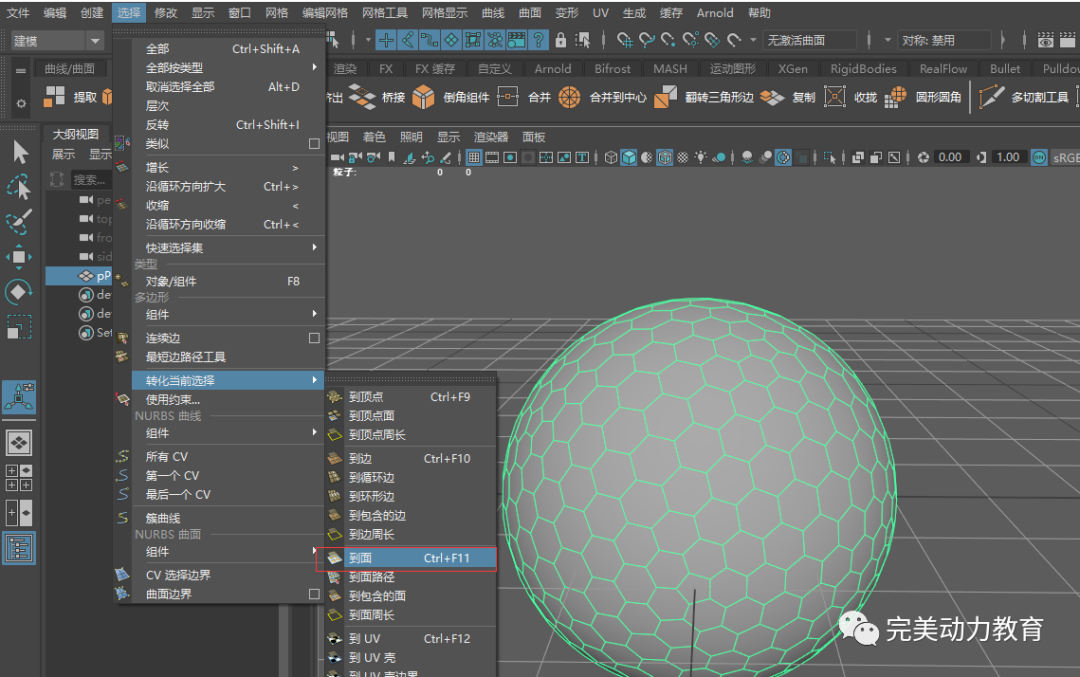Viewport: 1080px width, 677px height.
Task: Open option box for 连续边 menu item
Action: [x=314, y=339]
